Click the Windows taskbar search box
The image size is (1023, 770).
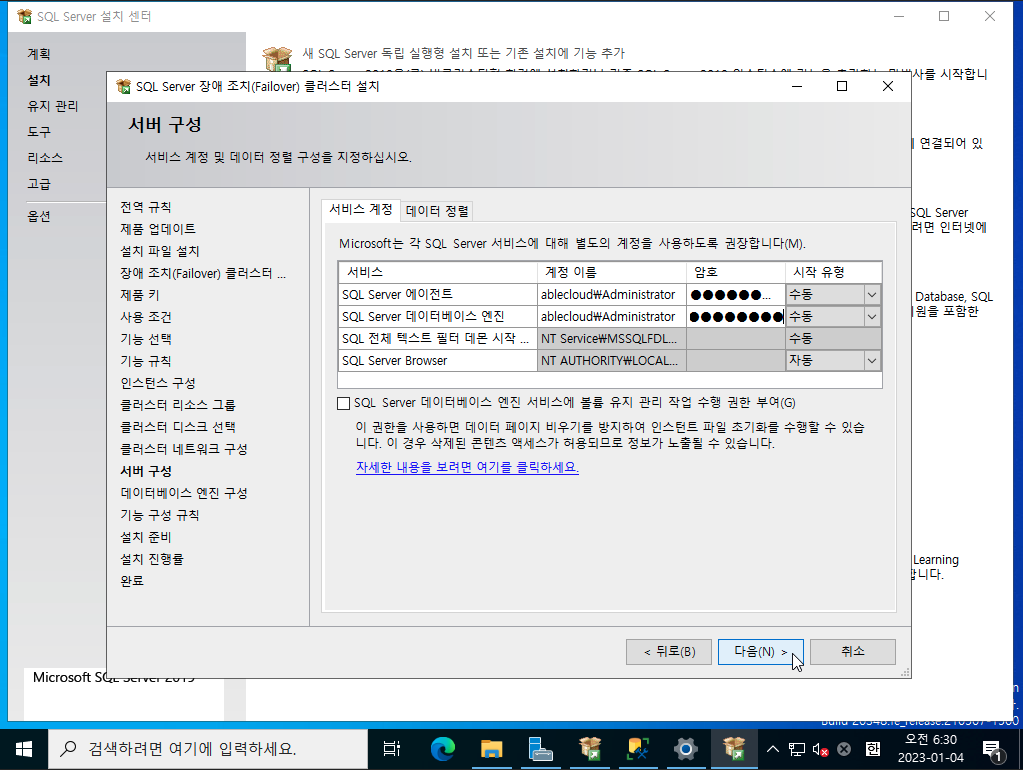207,749
